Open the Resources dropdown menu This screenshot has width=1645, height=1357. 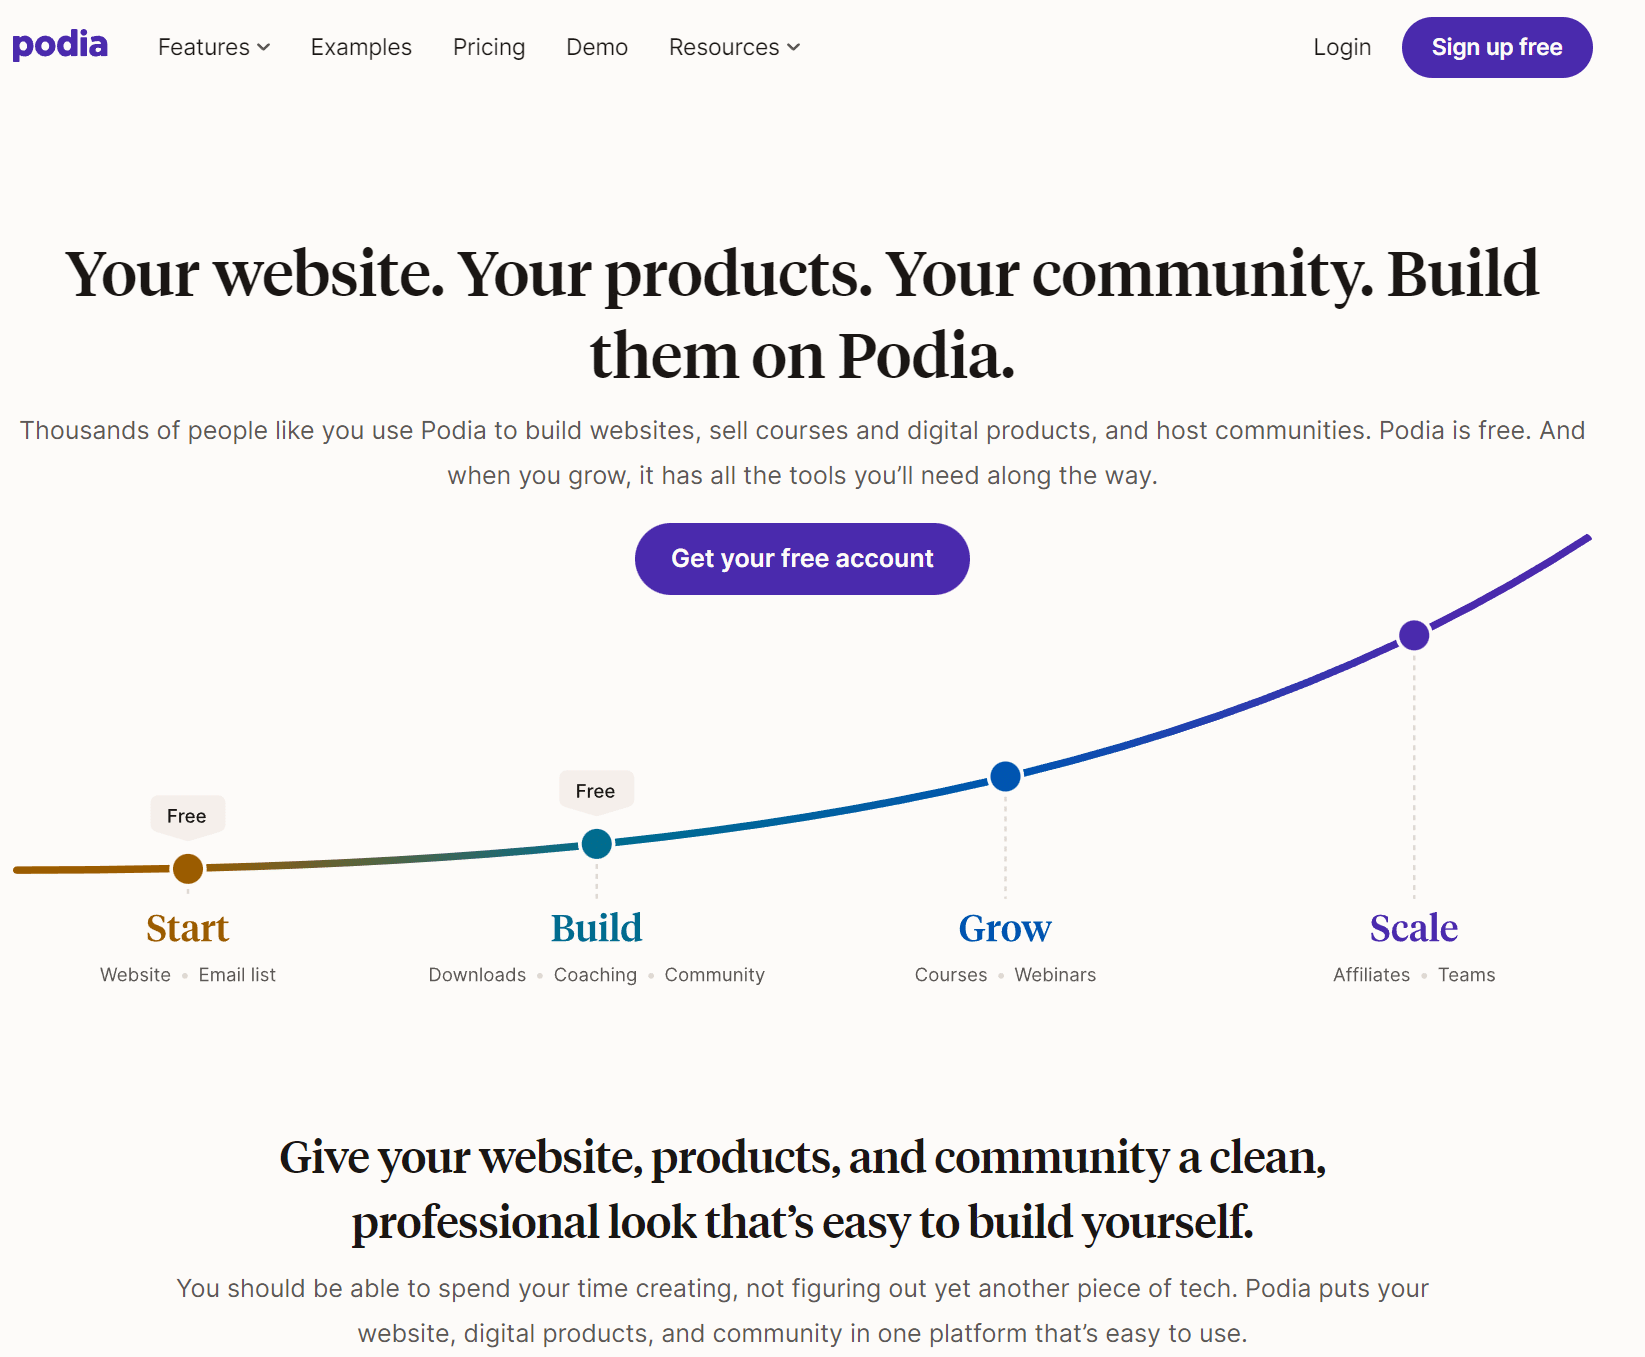(734, 47)
